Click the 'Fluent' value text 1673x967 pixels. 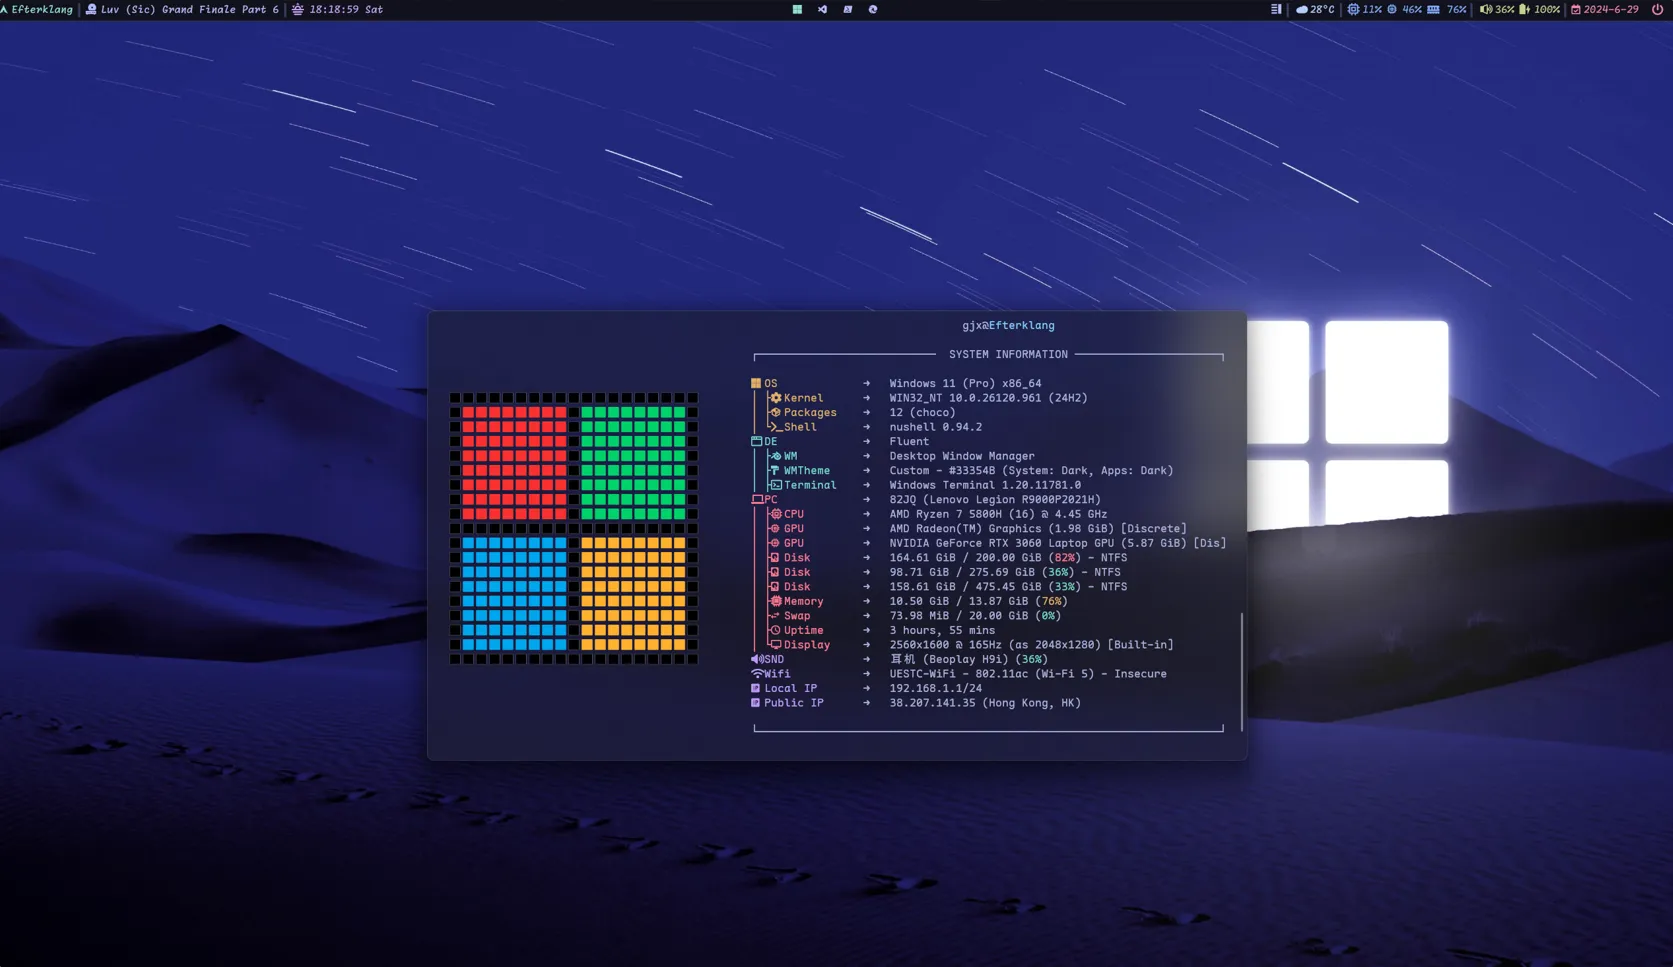(x=909, y=441)
